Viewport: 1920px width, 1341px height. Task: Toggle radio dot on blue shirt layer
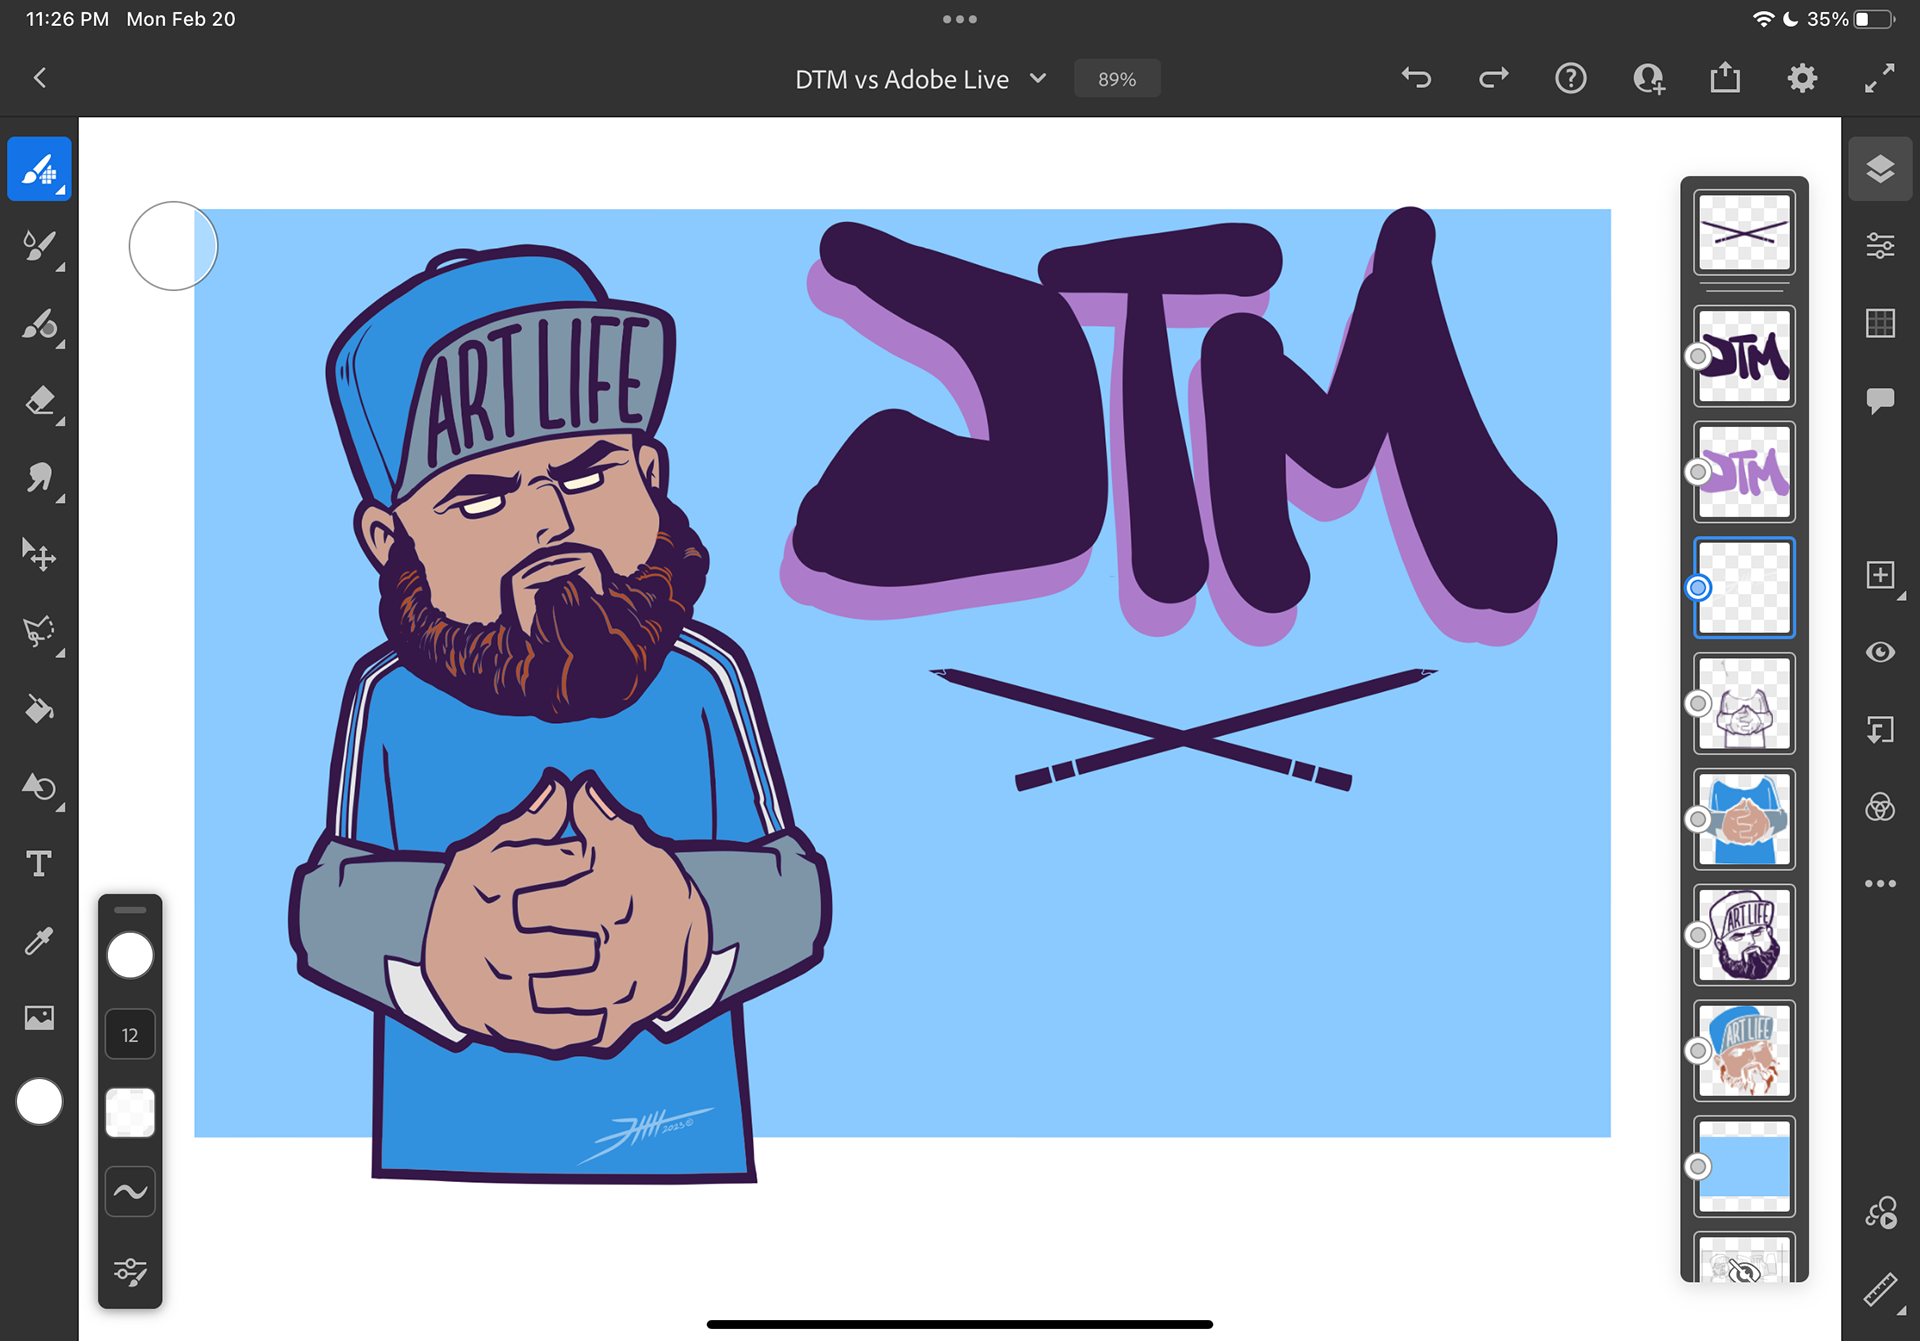1697,819
